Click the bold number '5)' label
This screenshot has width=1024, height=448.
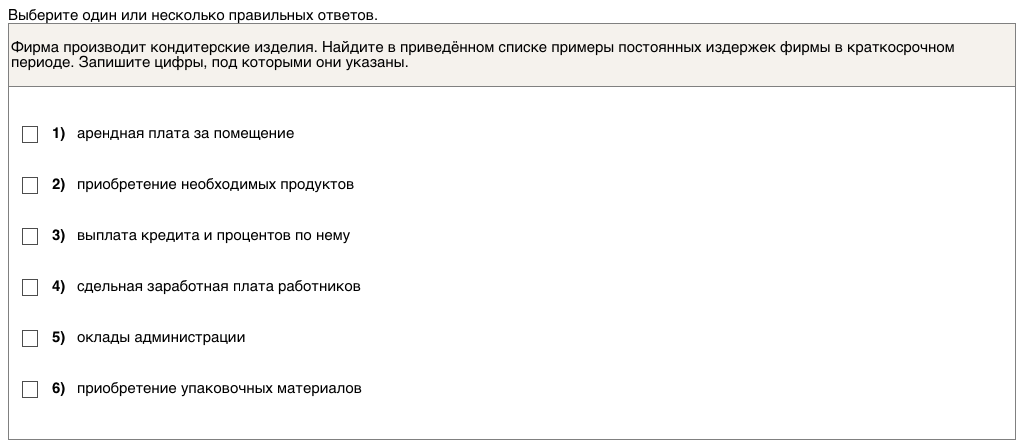point(58,338)
